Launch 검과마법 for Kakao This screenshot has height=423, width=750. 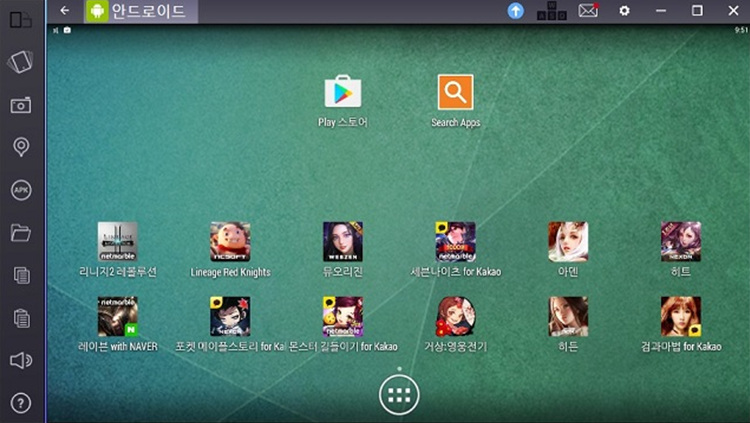pyautogui.click(x=681, y=316)
